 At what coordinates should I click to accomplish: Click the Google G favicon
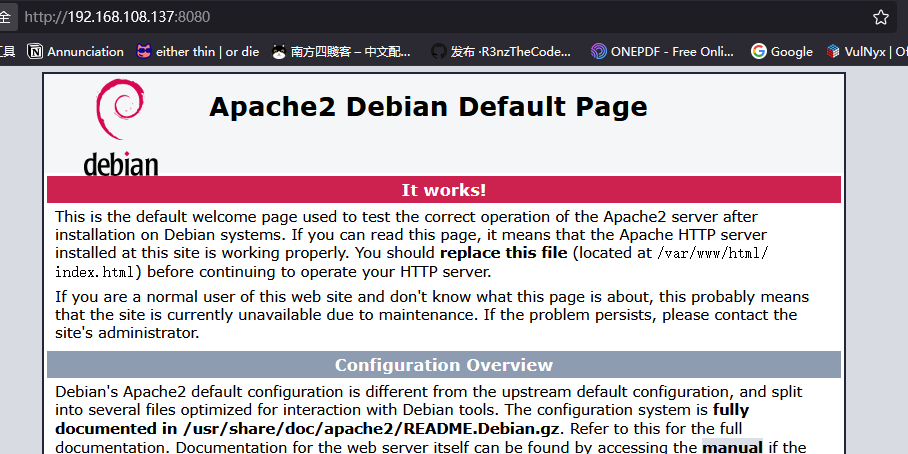point(759,52)
